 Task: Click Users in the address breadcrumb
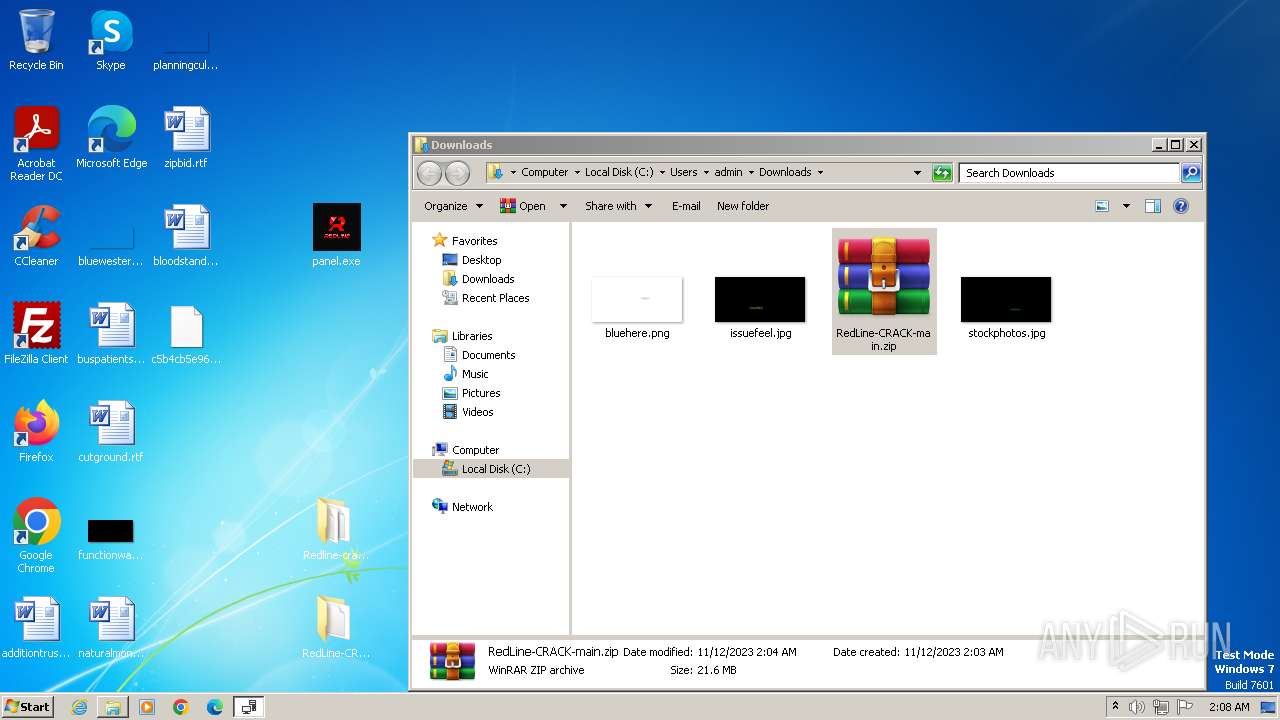684,173
